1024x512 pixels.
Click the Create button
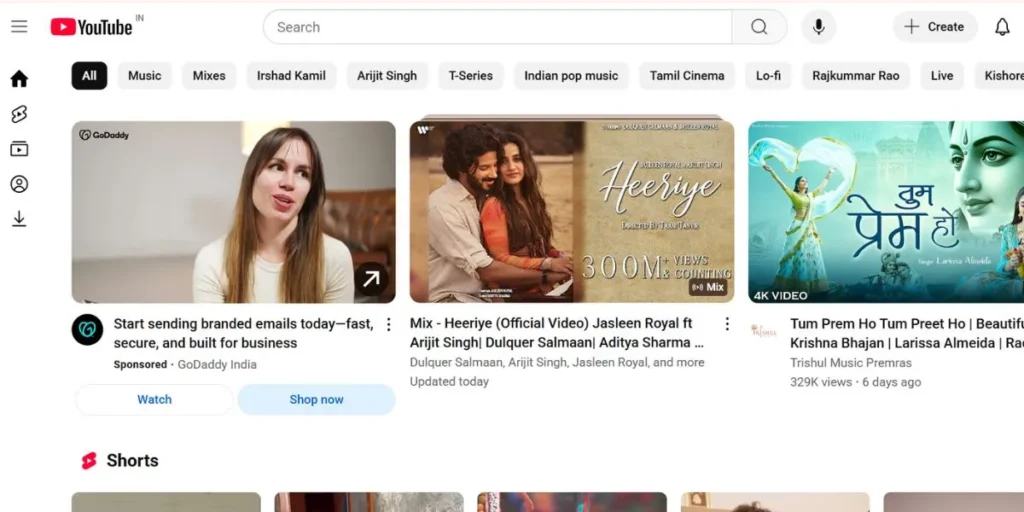click(935, 27)
